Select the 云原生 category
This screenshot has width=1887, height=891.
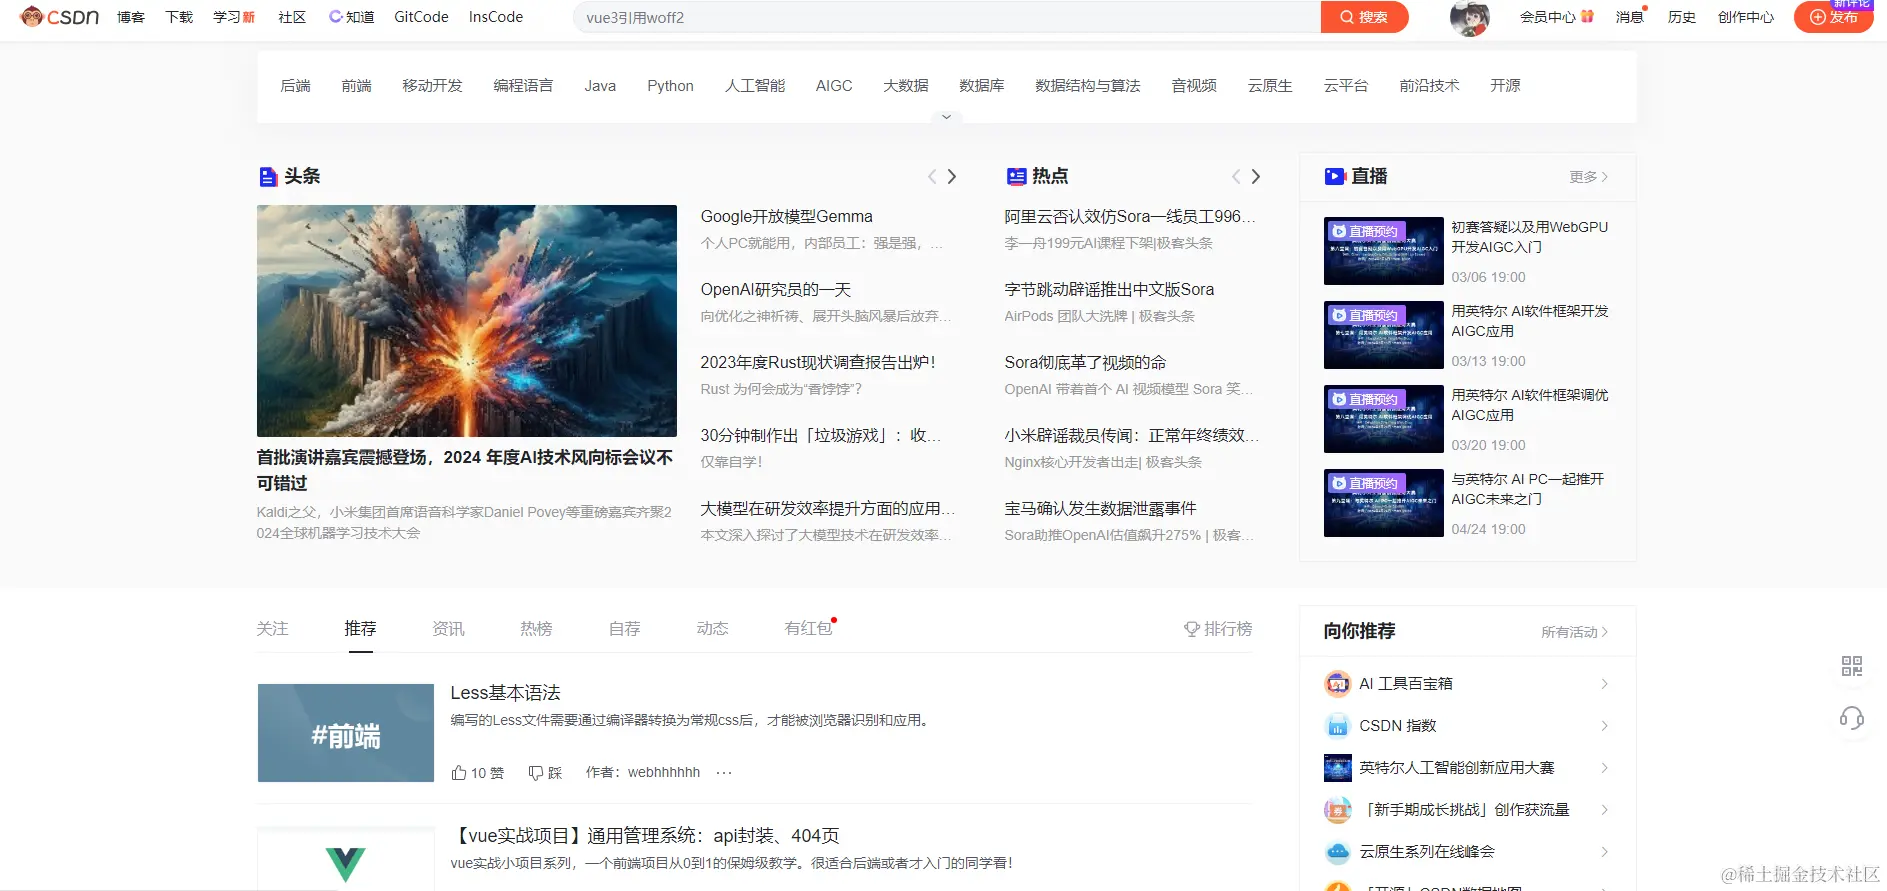pos(1270,86)
